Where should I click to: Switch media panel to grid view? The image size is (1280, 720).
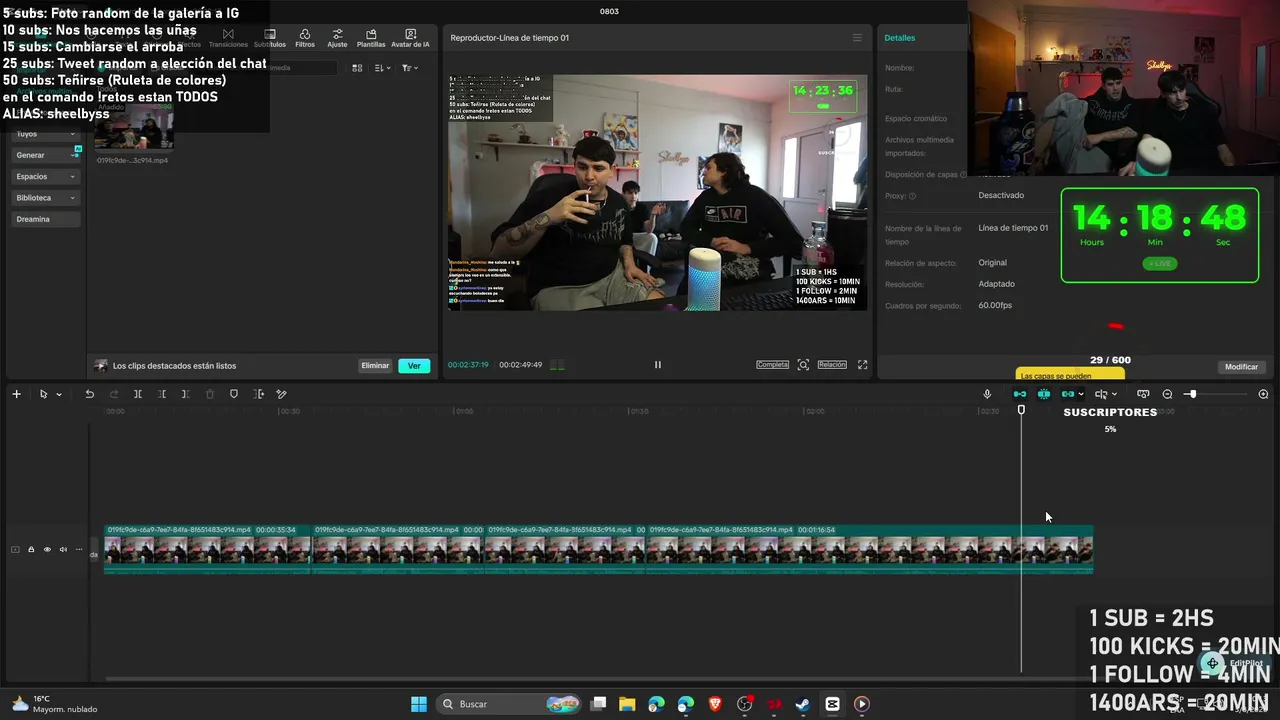pyautogui.click(x=357, y=68)
